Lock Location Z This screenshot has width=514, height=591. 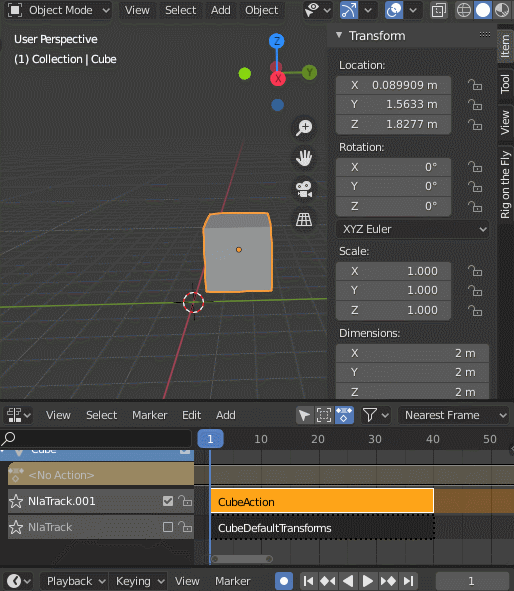tap(475, 124)
